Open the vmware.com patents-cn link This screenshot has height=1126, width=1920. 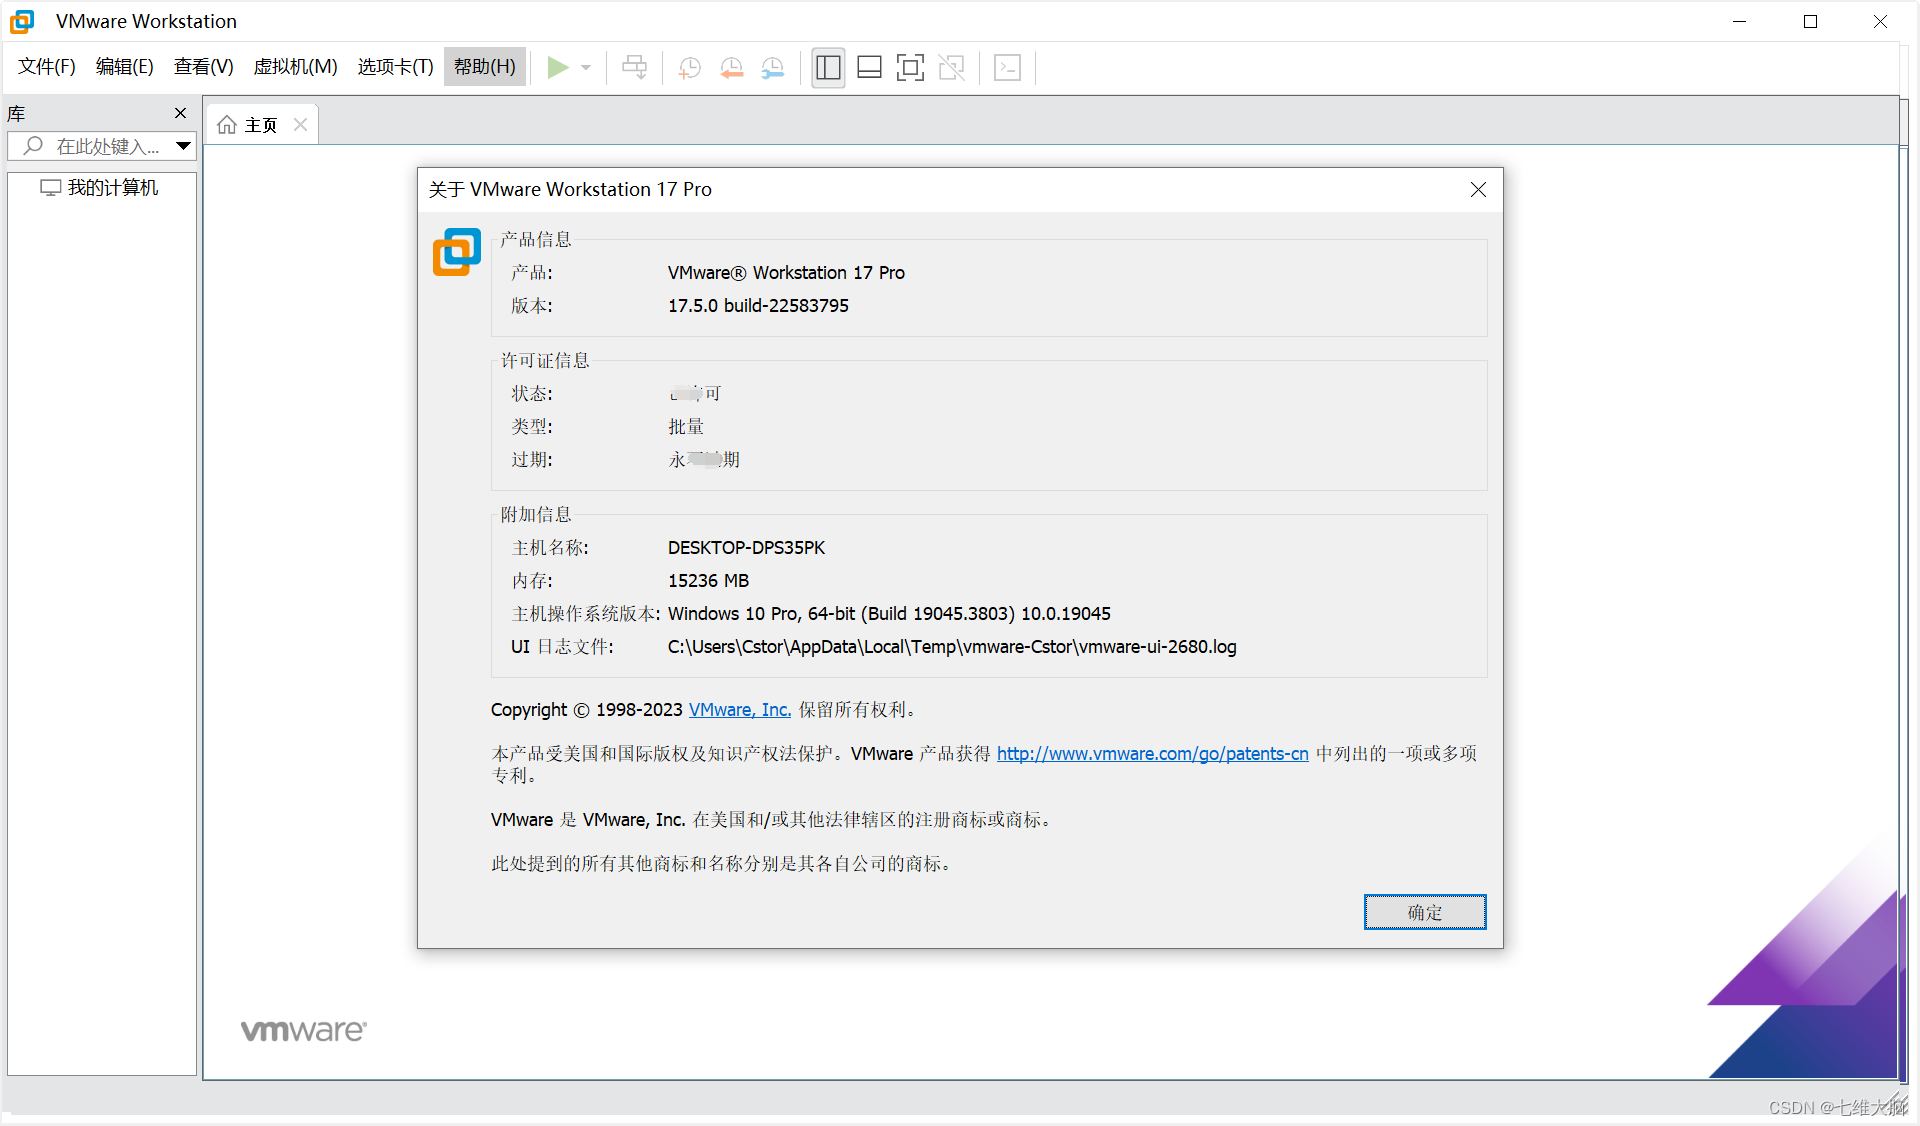coord(1152,753)
